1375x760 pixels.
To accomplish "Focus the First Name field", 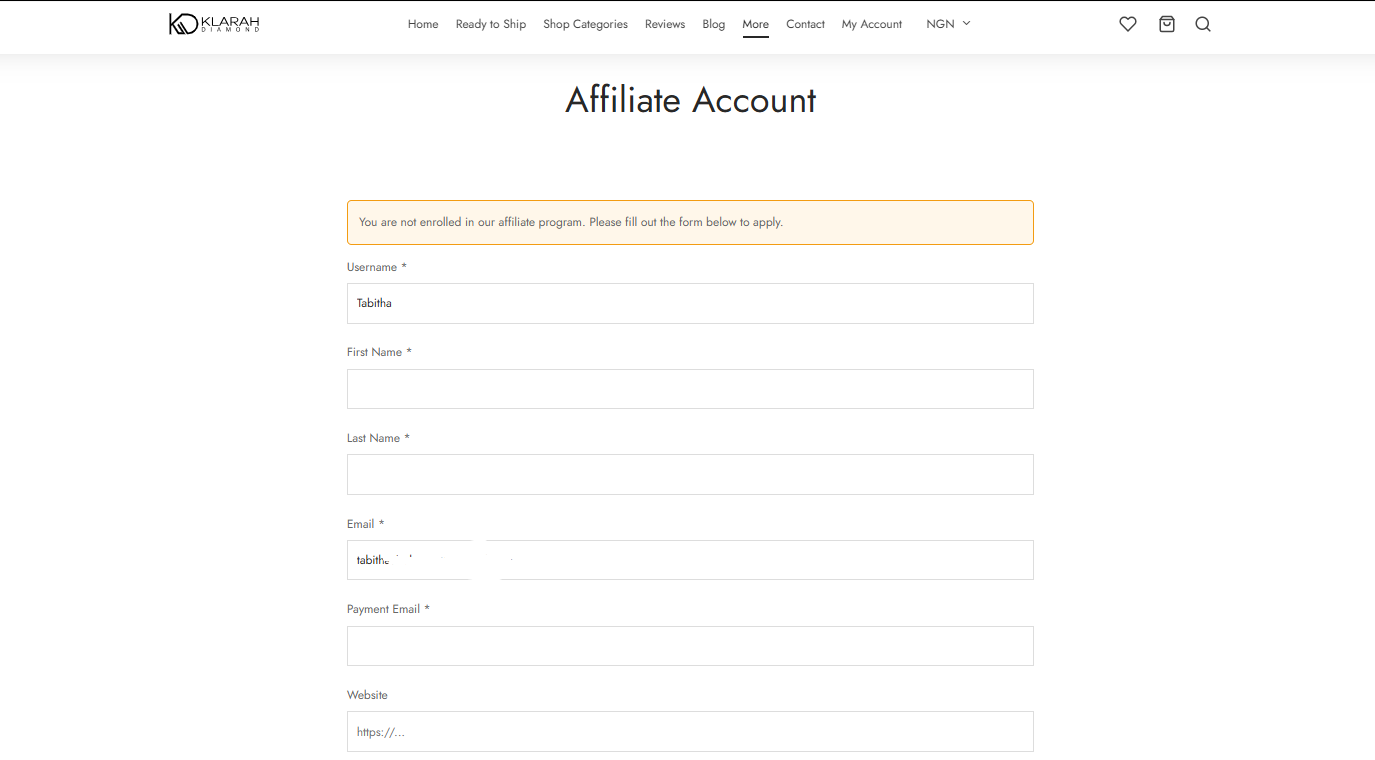I will [690, 389].
